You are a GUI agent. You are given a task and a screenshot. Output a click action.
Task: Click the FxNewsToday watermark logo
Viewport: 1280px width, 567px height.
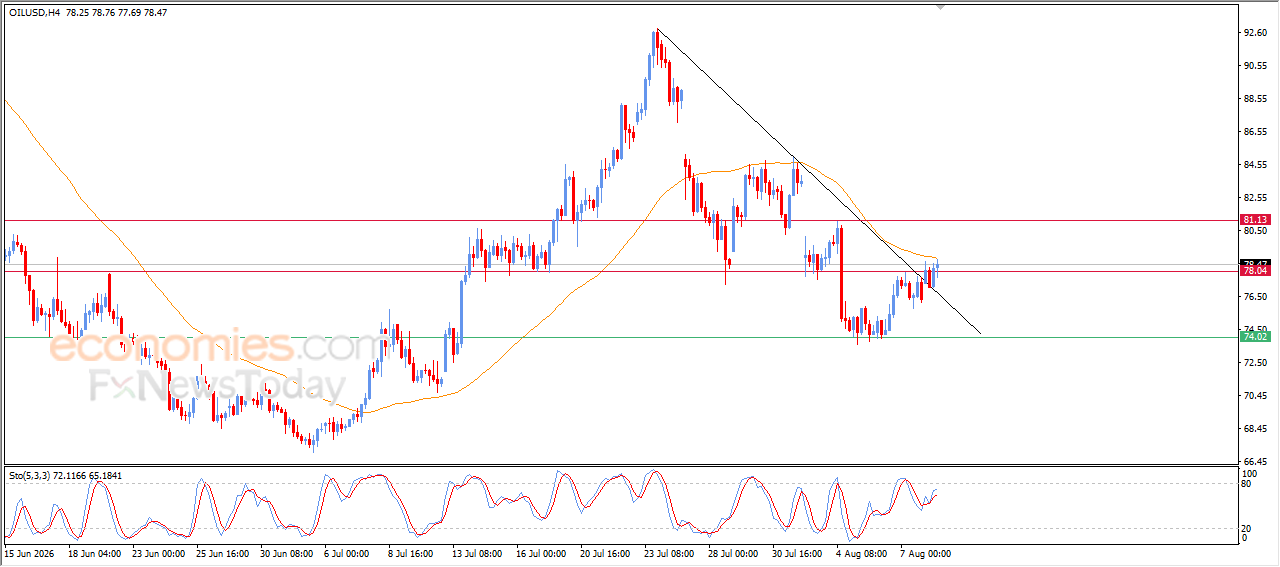tap(217, 385)
